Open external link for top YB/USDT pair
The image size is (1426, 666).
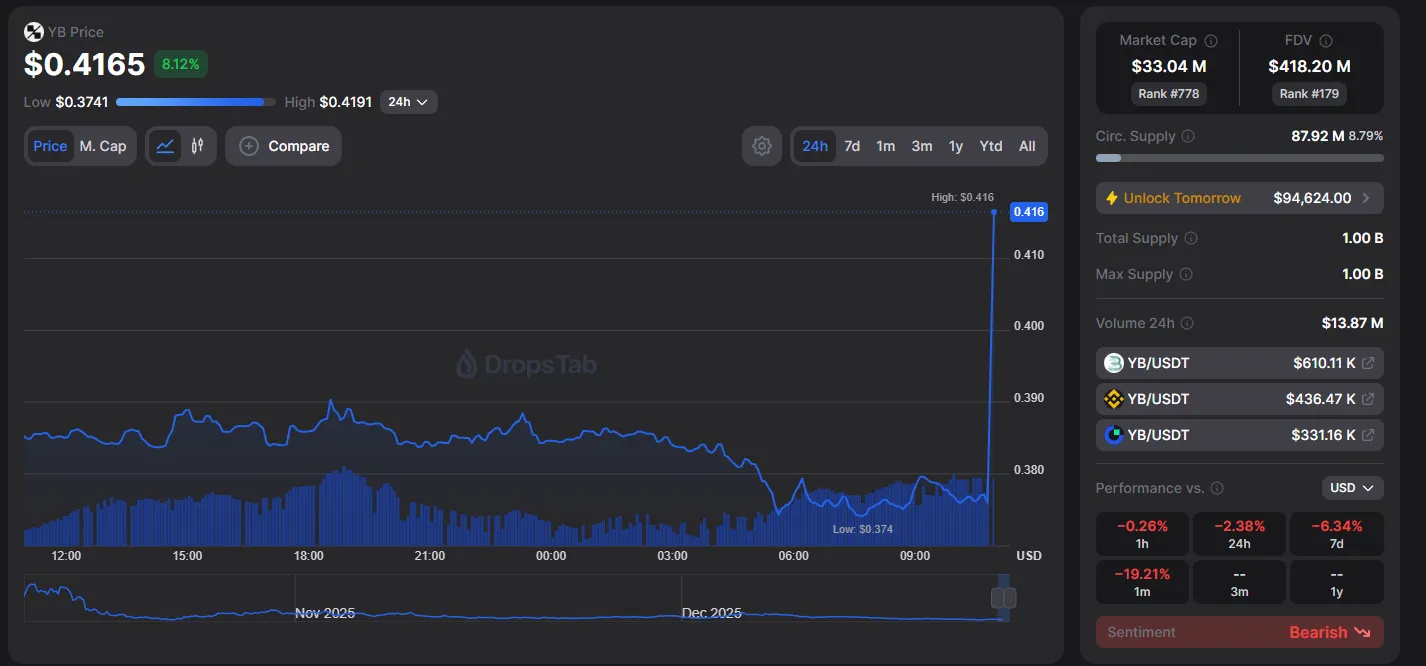(x=1369, y=362)
